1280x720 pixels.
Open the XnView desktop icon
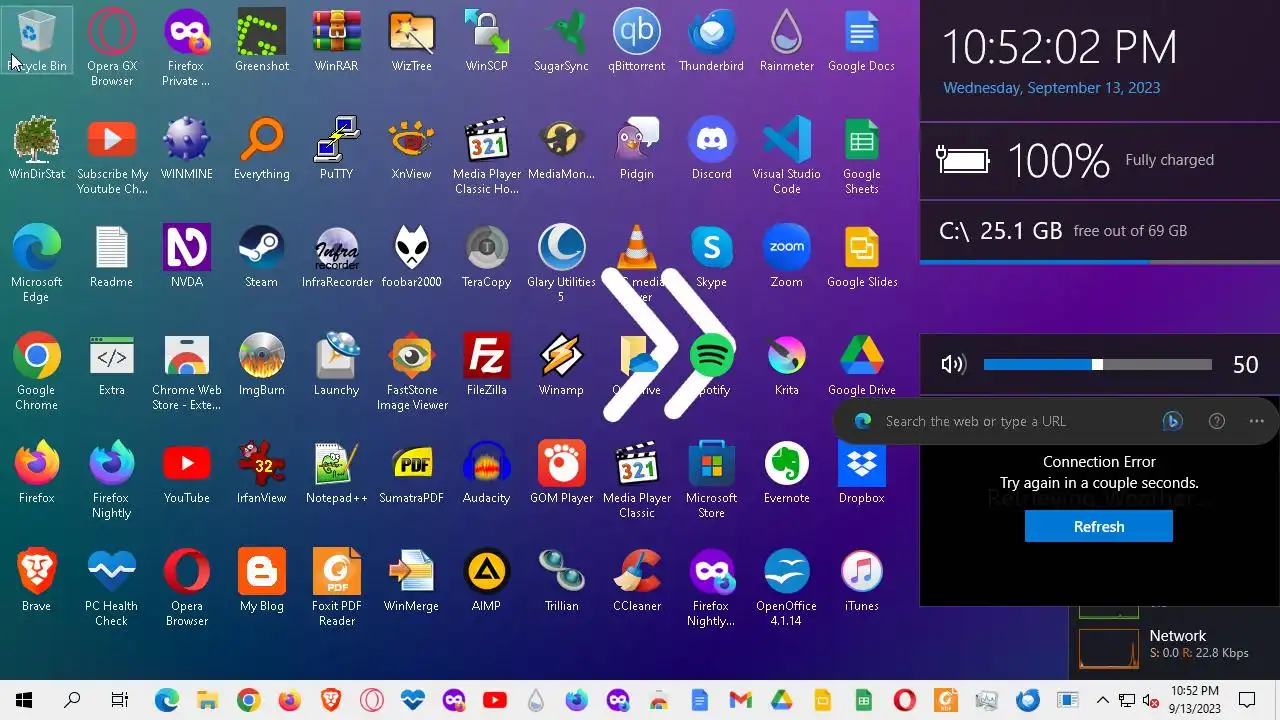click(412, 149)
